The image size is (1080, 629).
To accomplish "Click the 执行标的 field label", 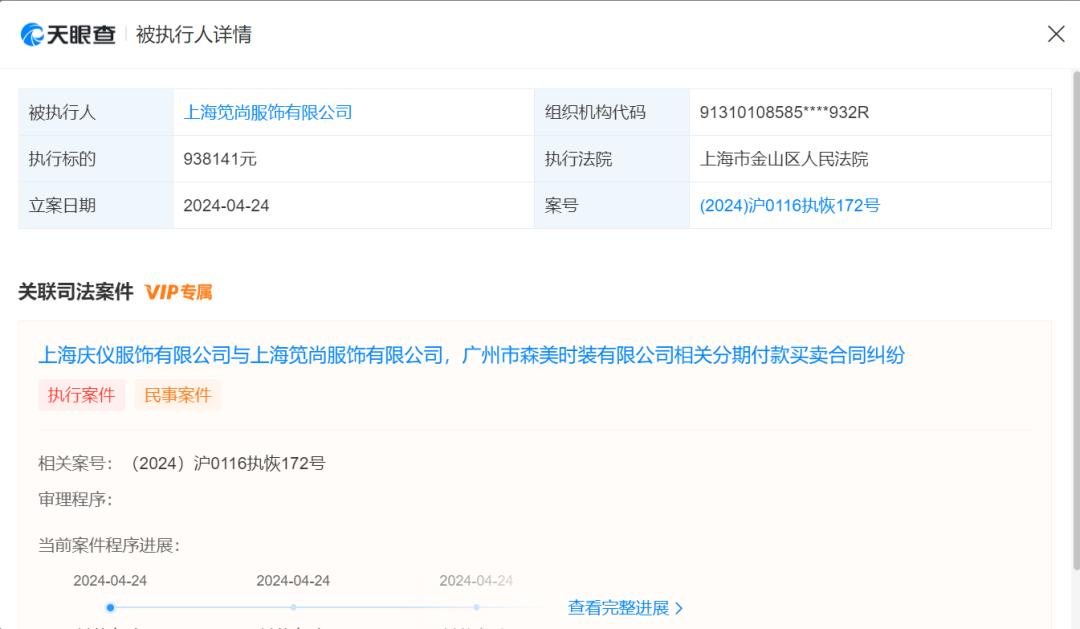I will (62, 159).
